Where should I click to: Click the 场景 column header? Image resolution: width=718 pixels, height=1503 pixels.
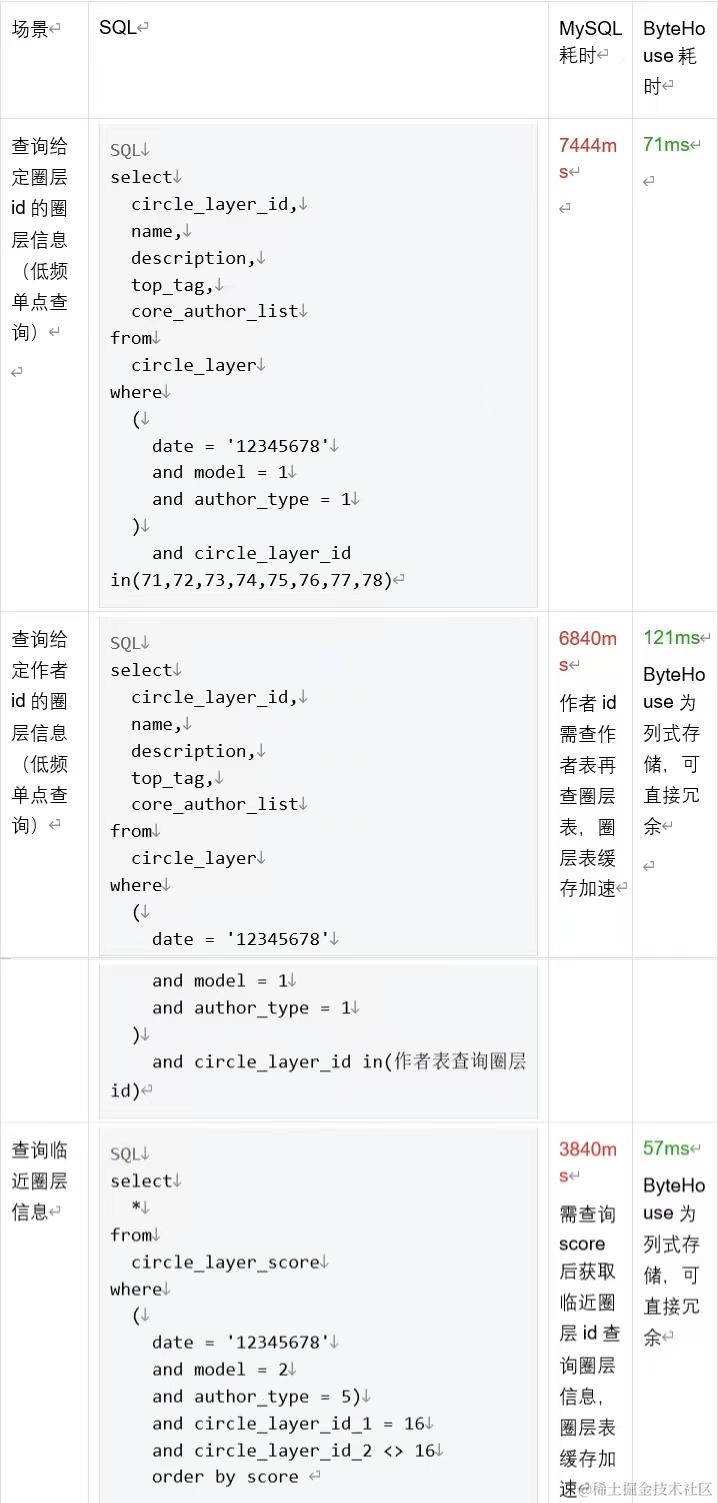point(31,29)
